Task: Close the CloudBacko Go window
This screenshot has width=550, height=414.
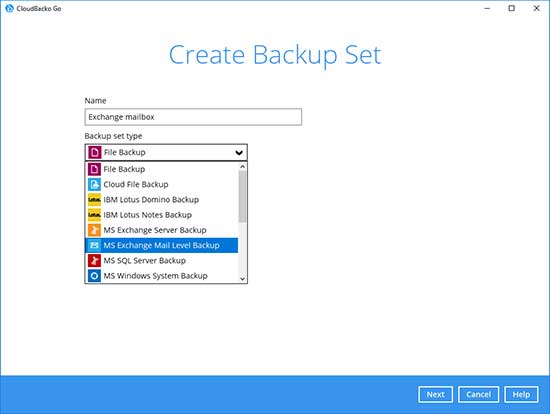Action: tap(536, 8)
